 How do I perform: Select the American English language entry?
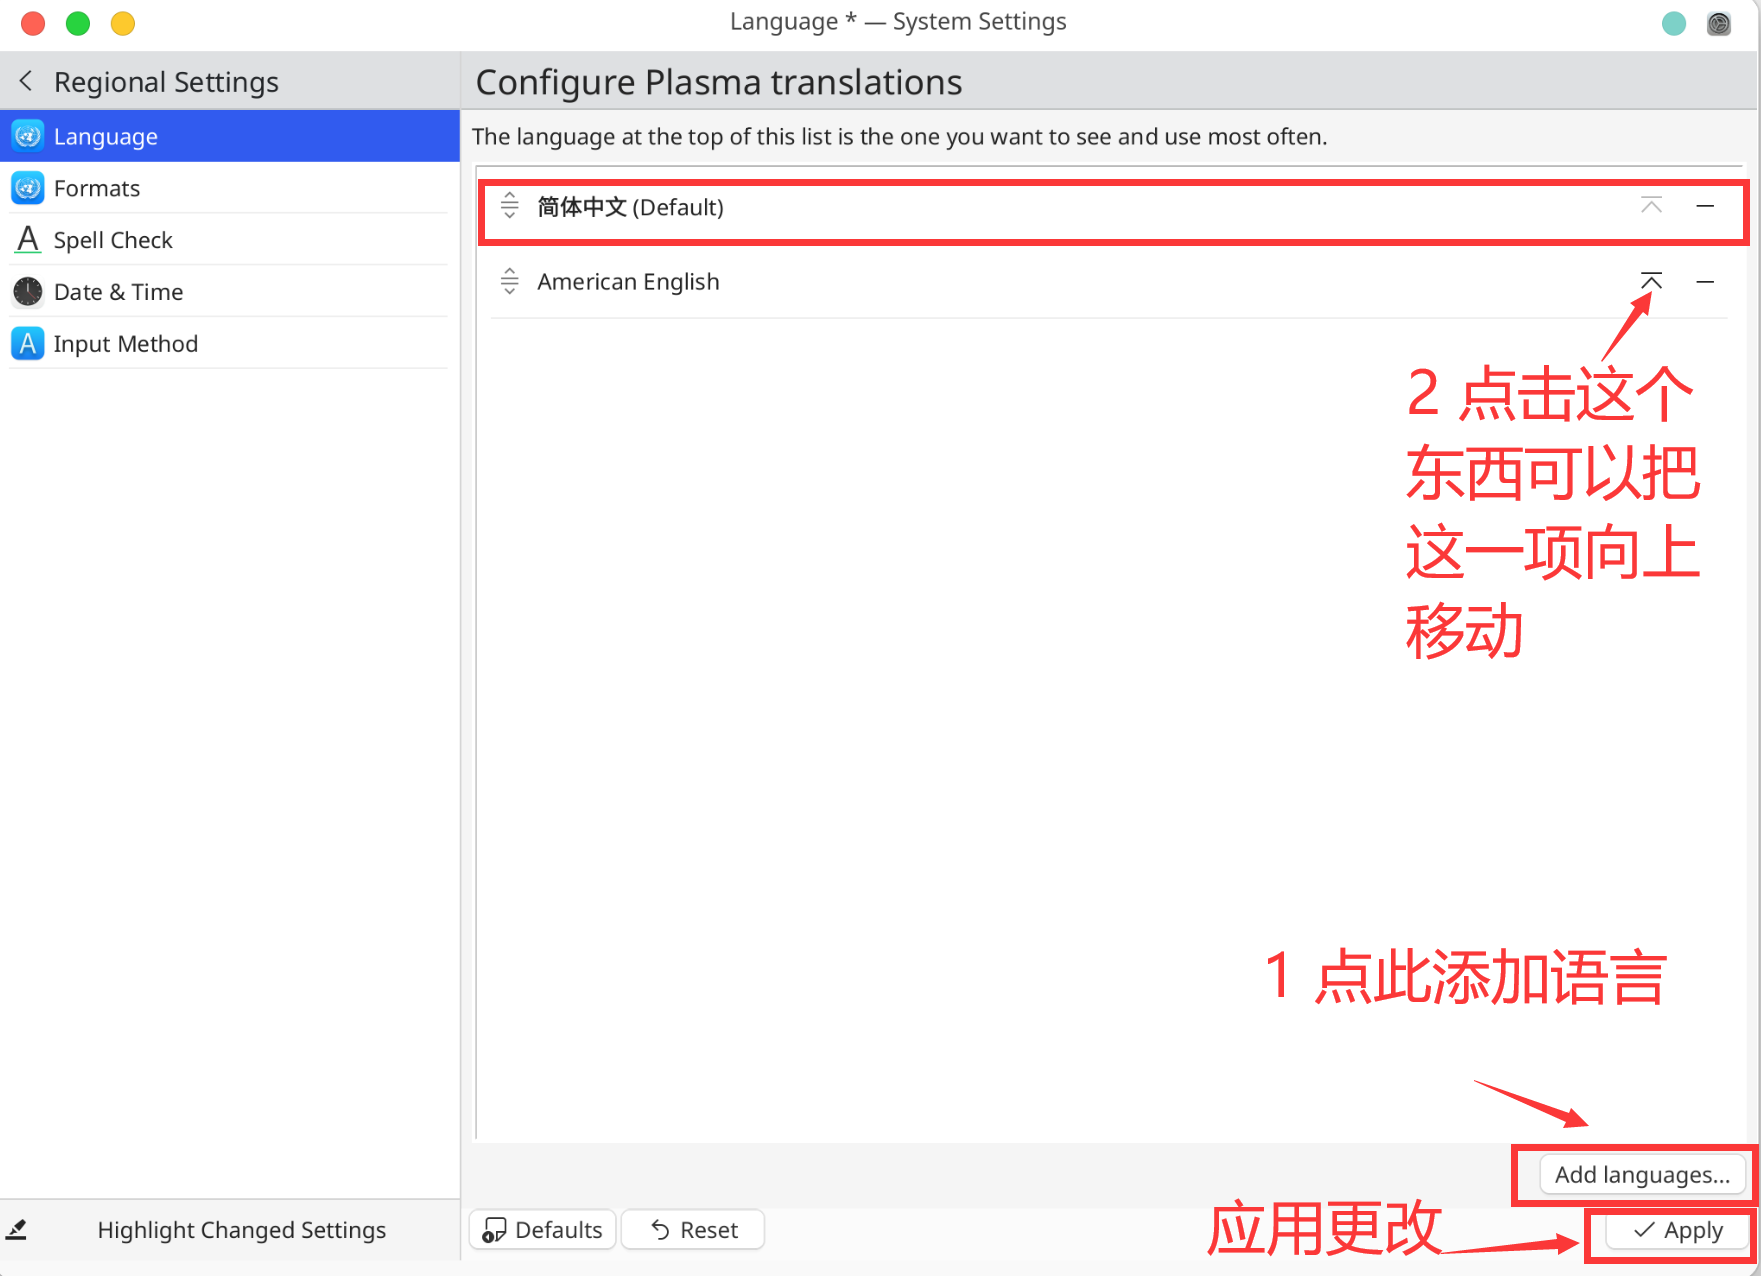click(1109, 281)
